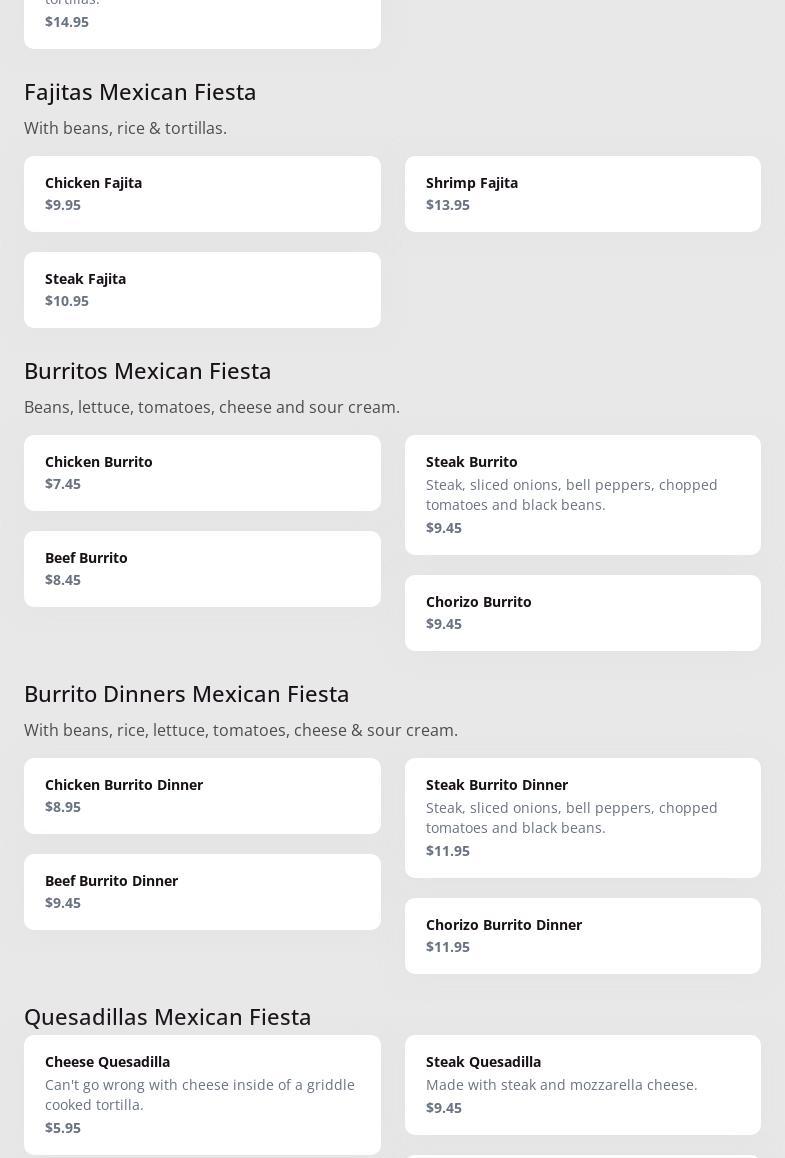Click the Burrito Dinners Mexican Fiesta heading
The image size is (785, 1158).
pos(187,693)
